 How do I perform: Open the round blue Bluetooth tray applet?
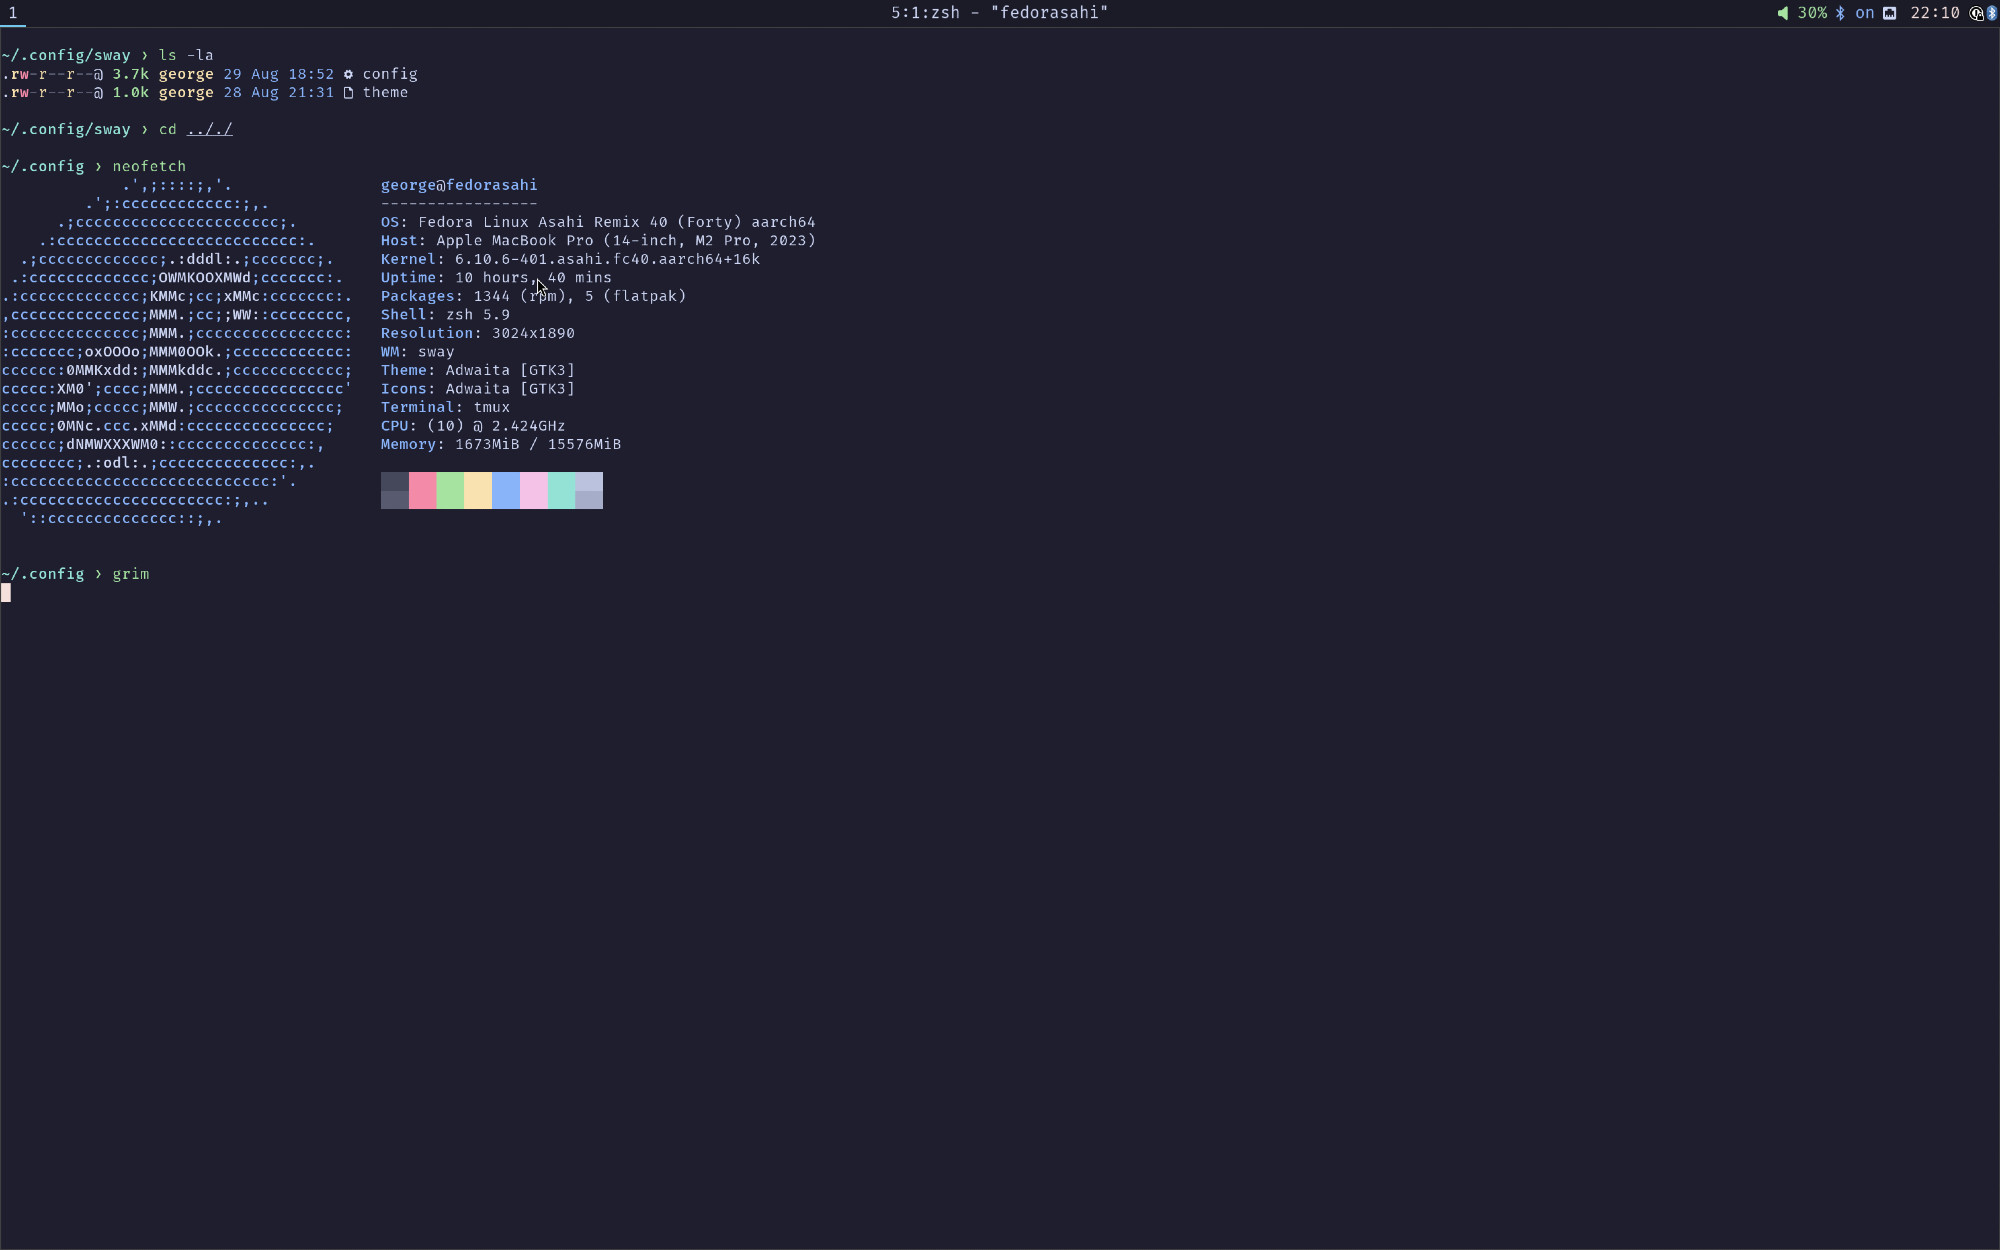(1992, 13)
